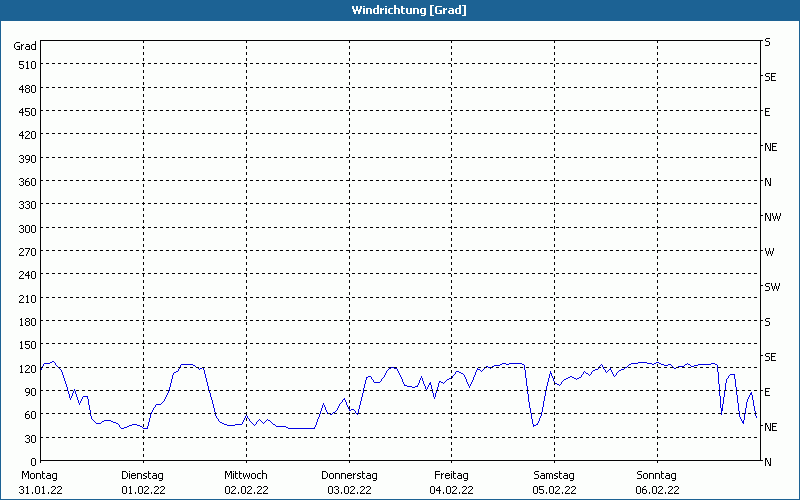Click the date "05.02.22" under Samstag
This screenshot has height=500, width=800.
tap(555, 490)
